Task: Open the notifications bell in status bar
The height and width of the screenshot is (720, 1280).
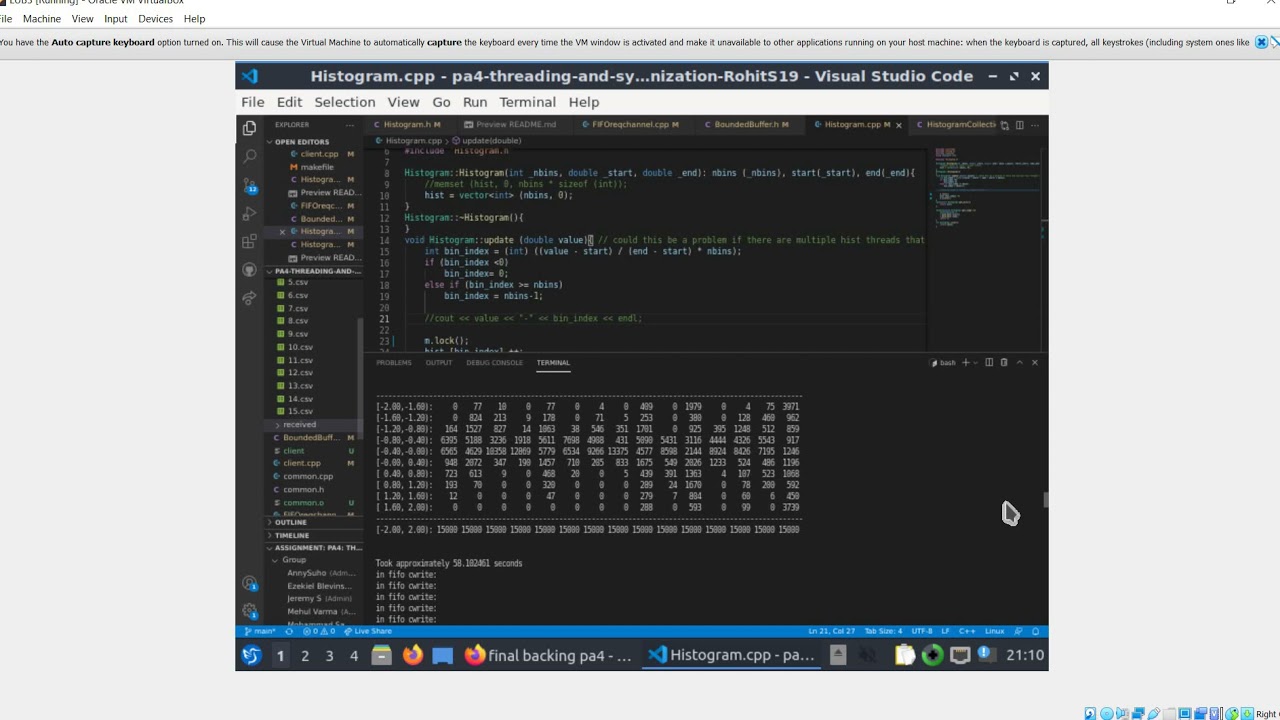Action: point(1036,631)
